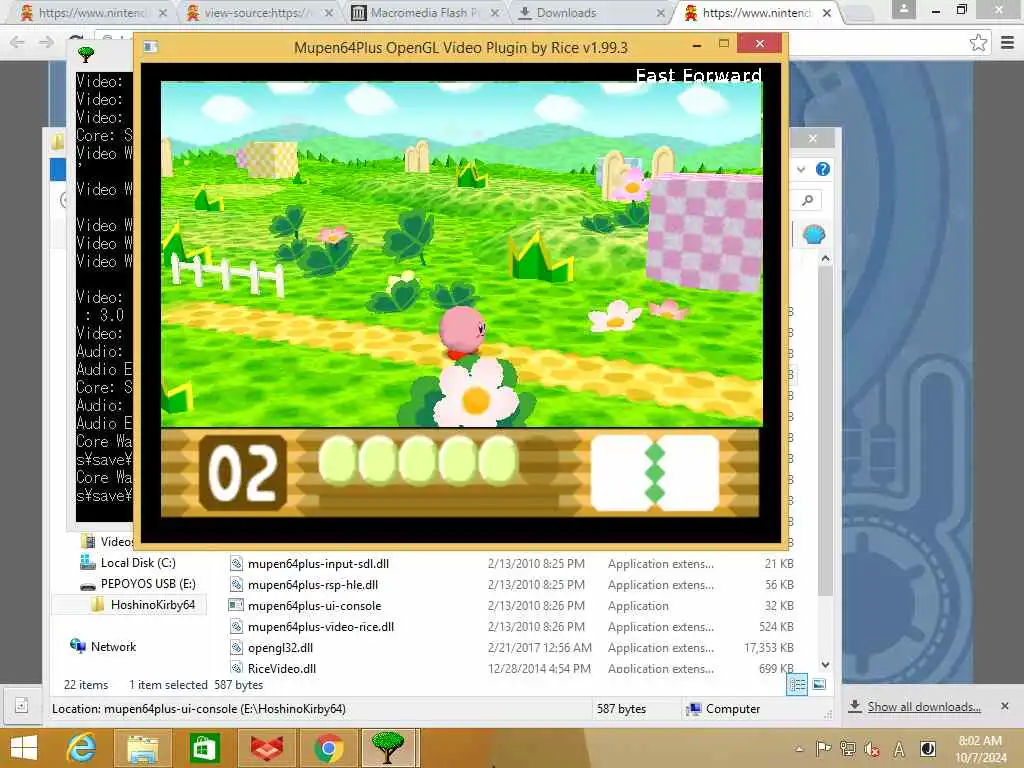Open the Action Center flag tray icon
This screenshot has height=768, width=1024.
[824, 748]
